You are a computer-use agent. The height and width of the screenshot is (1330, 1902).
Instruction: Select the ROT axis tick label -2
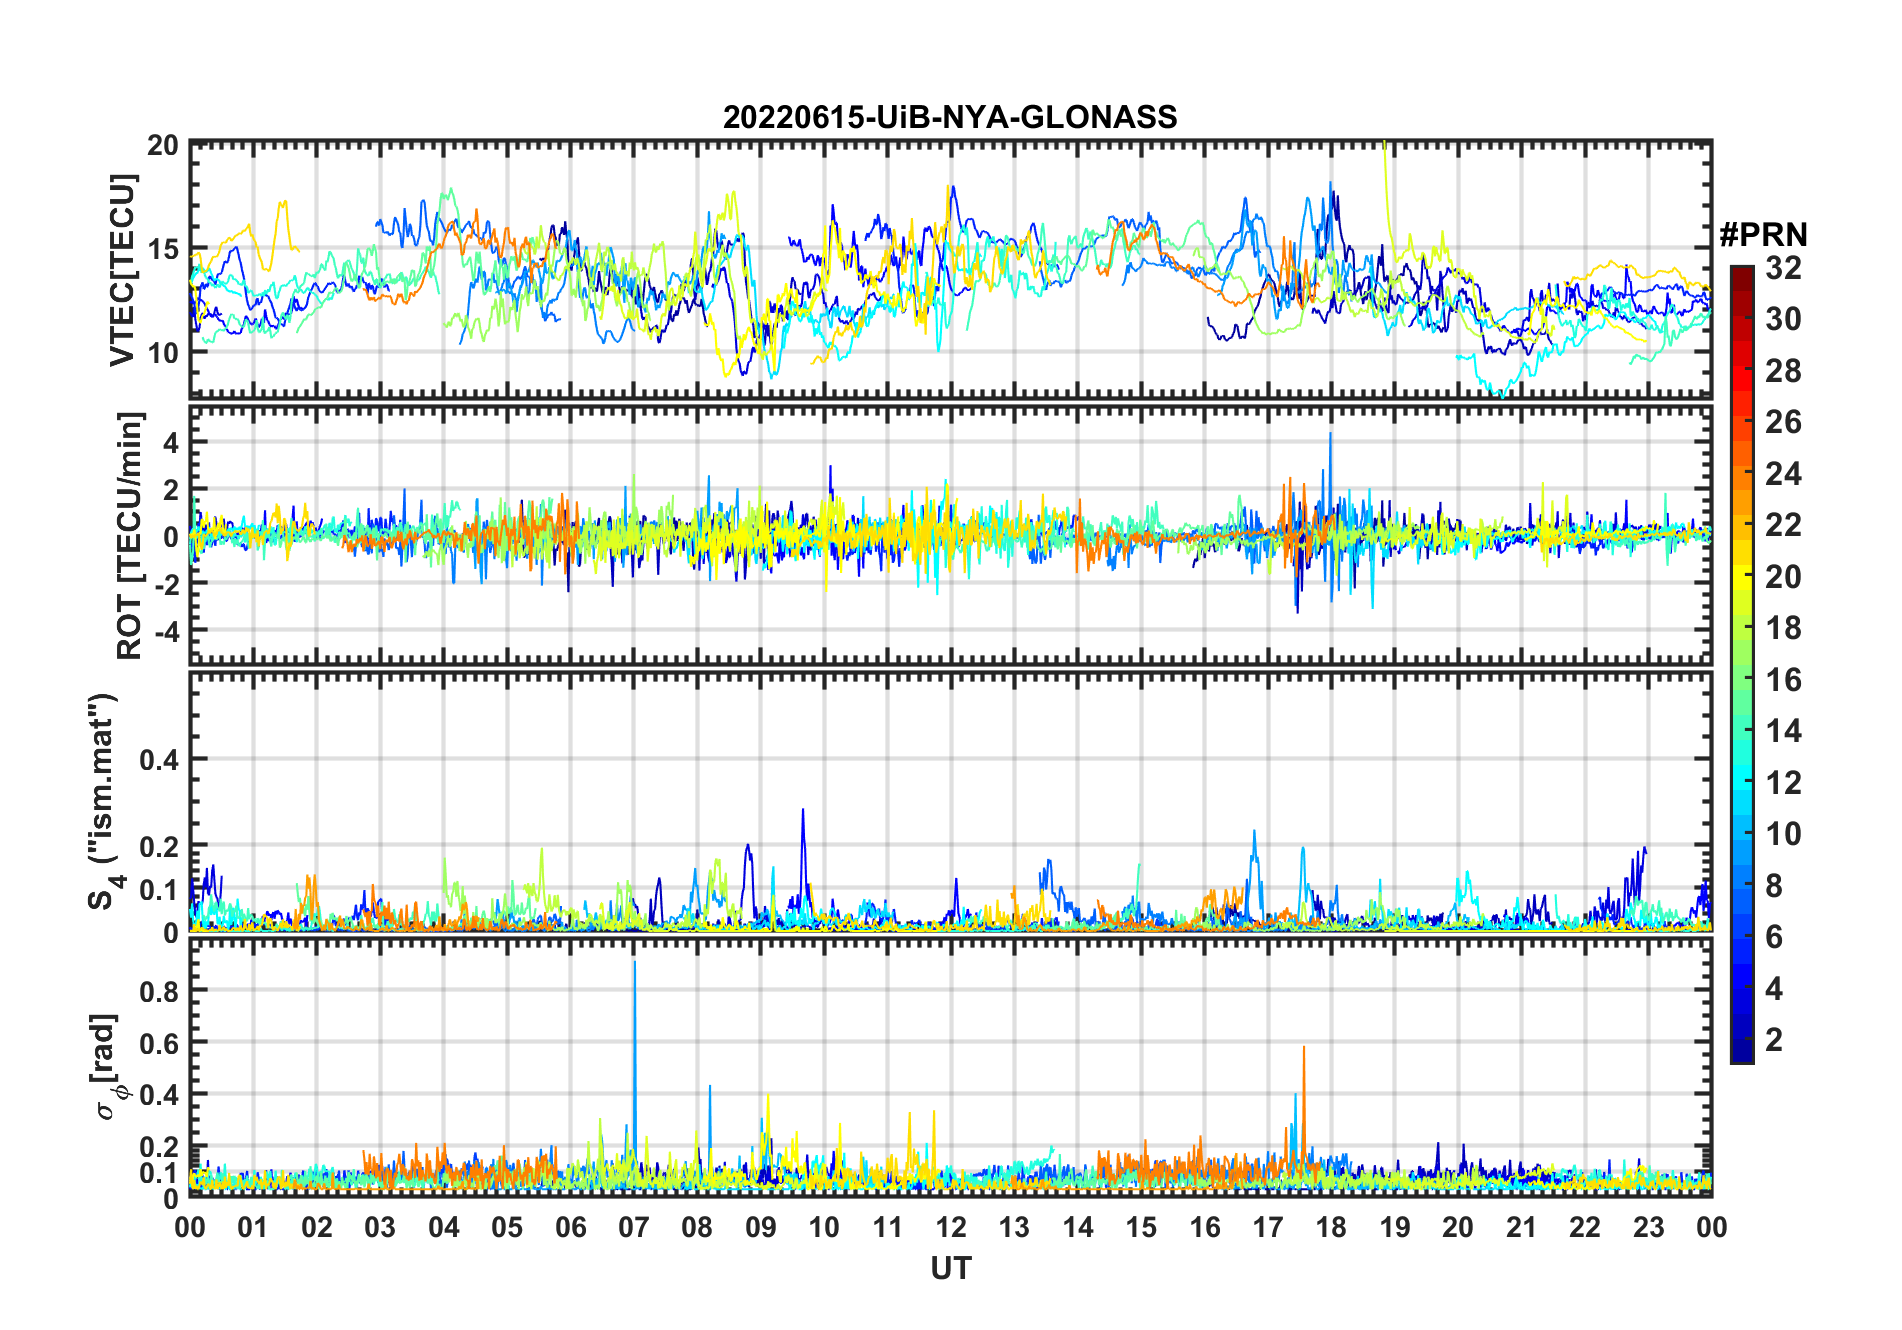[x=167, y=583]
